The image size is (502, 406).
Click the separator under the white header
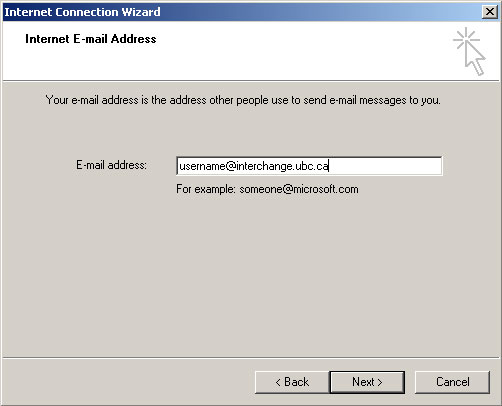pyautogui.click(x=251, y=81)
